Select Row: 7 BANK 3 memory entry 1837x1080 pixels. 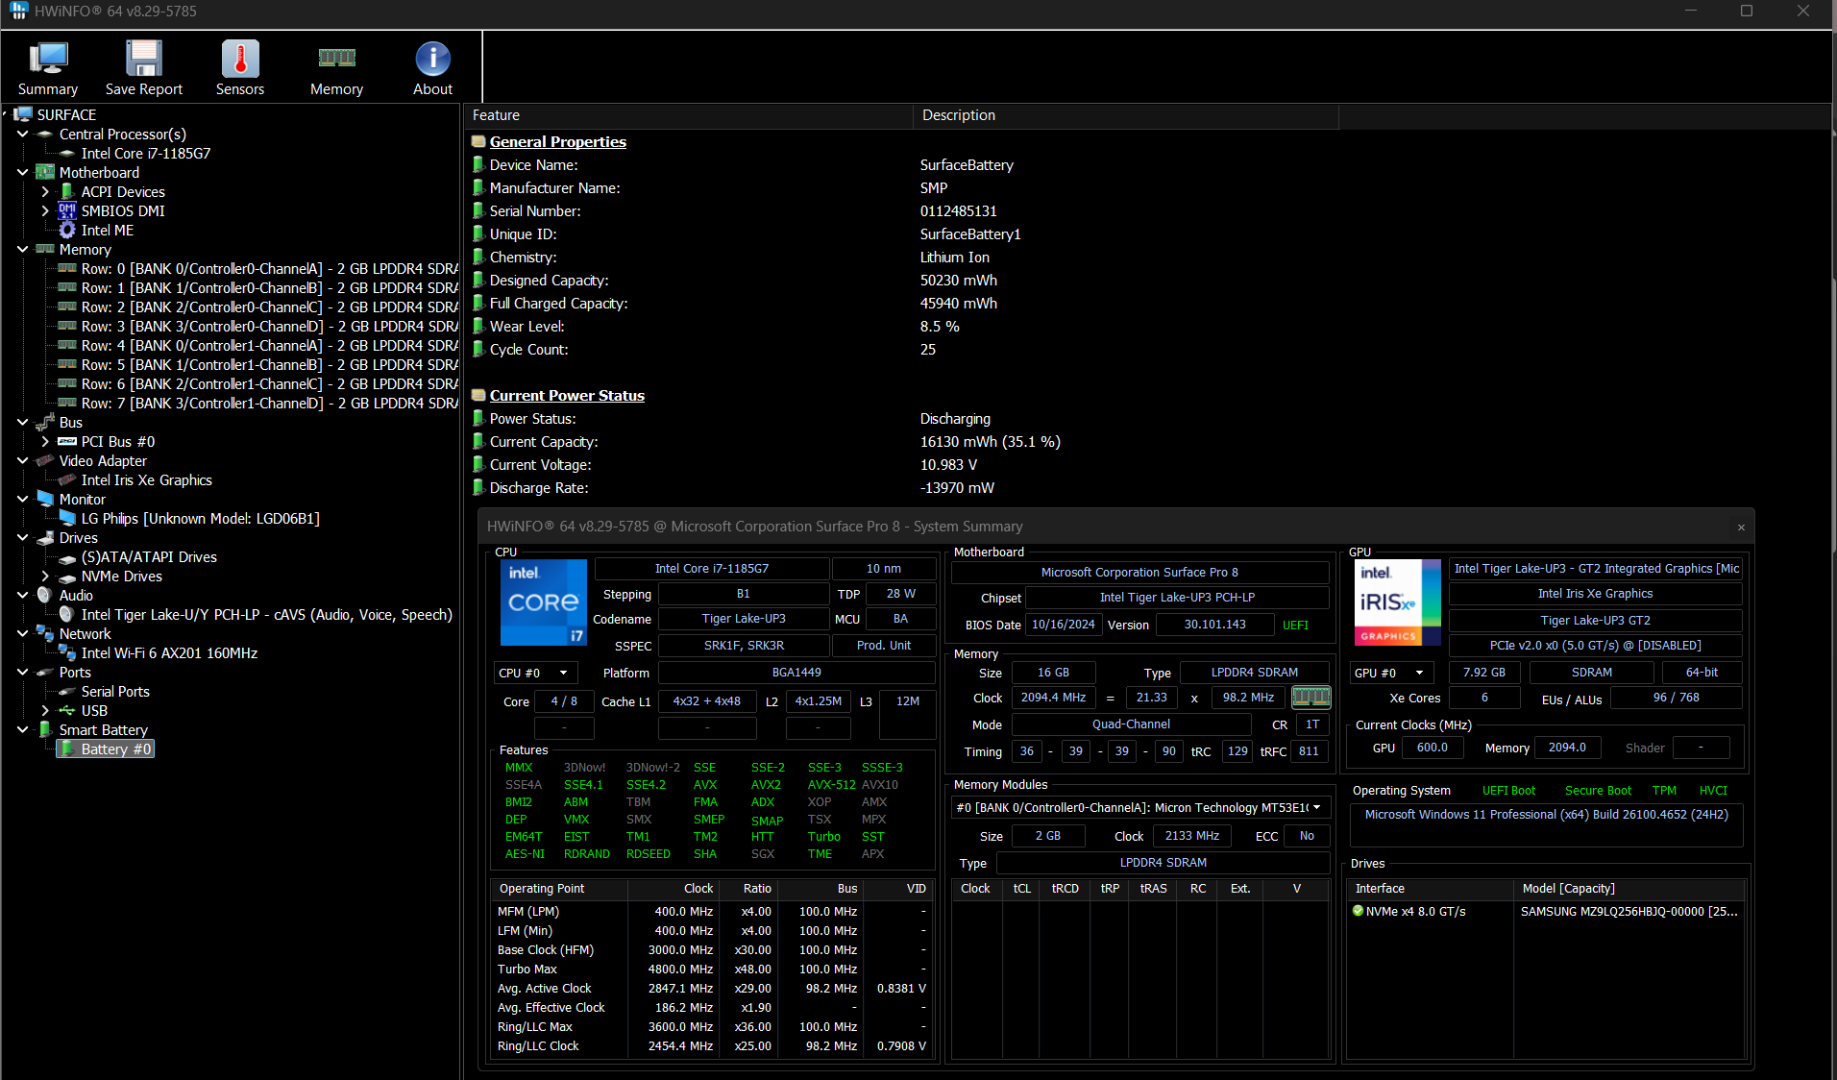[x=269, y=403]
